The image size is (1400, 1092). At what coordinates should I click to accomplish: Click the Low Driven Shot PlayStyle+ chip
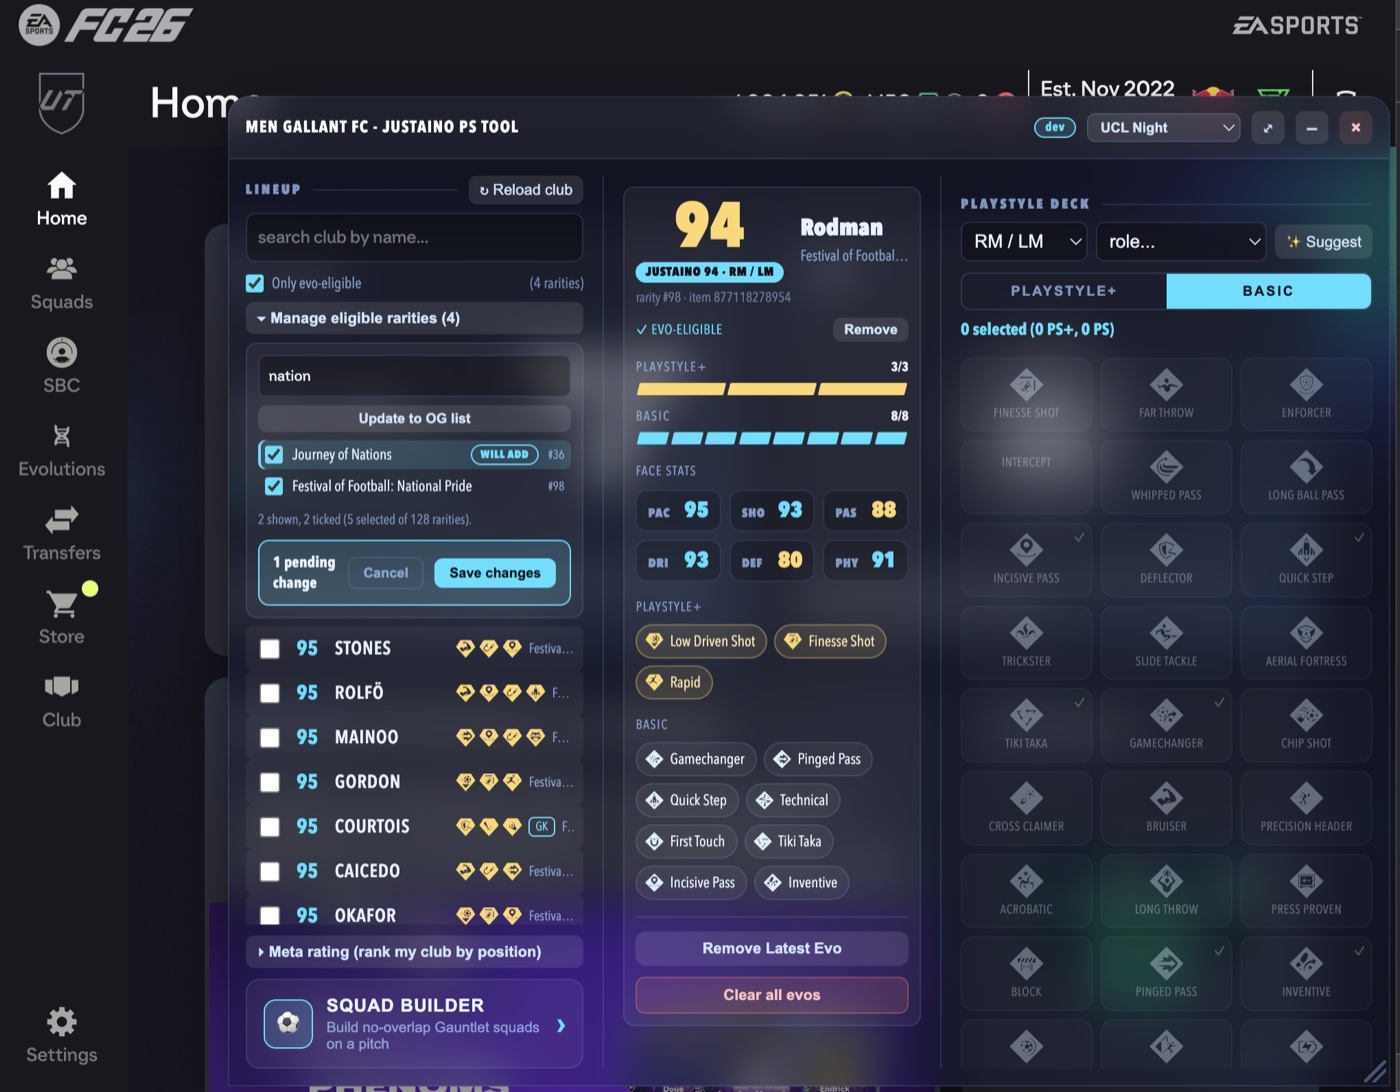click(701, 641)
